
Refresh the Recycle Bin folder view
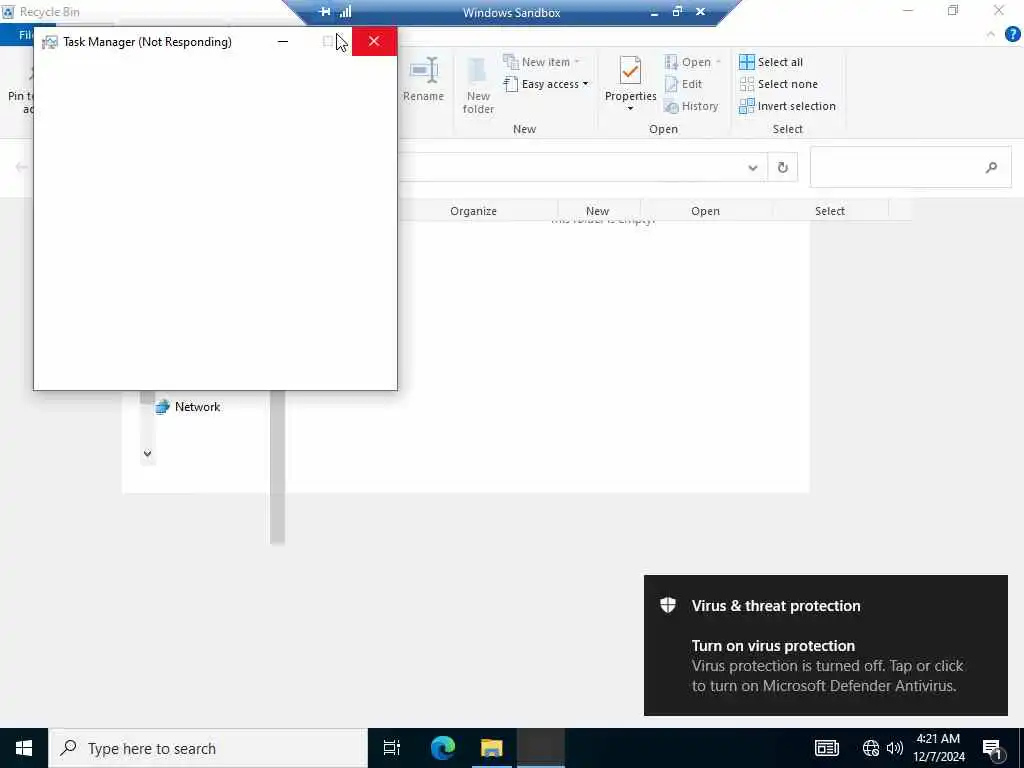(x=782, y=168)
